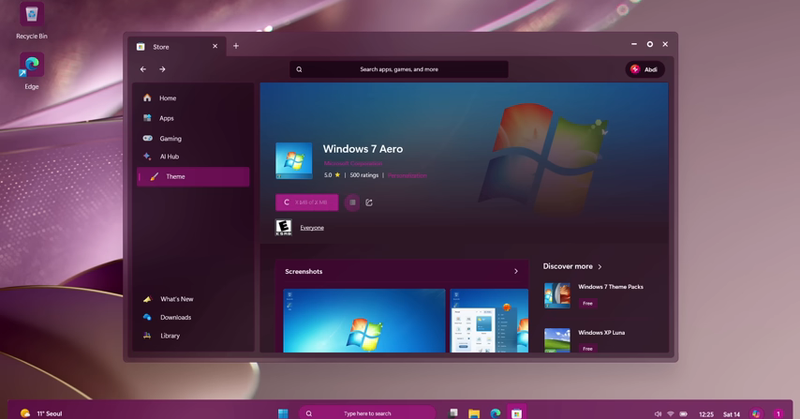Open What's New in the sidebar

(x=193, y=299)
